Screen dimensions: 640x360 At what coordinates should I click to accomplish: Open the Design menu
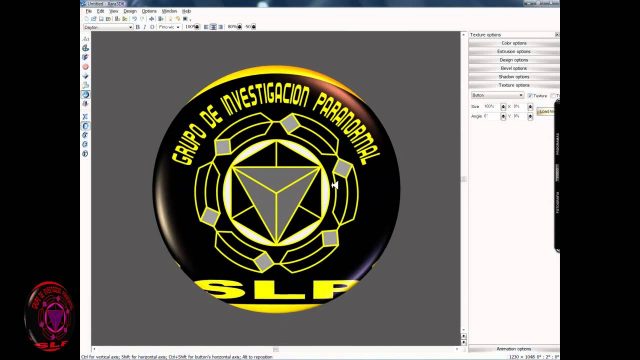130,11
